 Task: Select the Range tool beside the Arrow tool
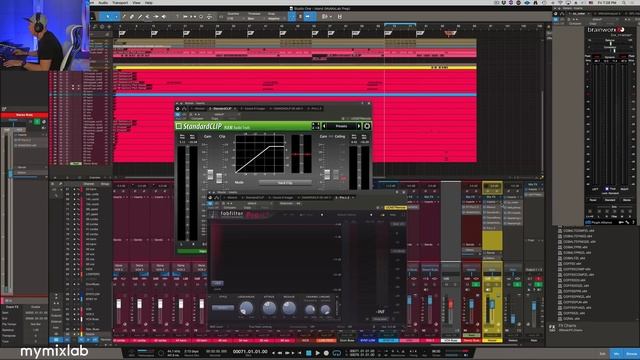pyautogui.click(x=116, y=17)
